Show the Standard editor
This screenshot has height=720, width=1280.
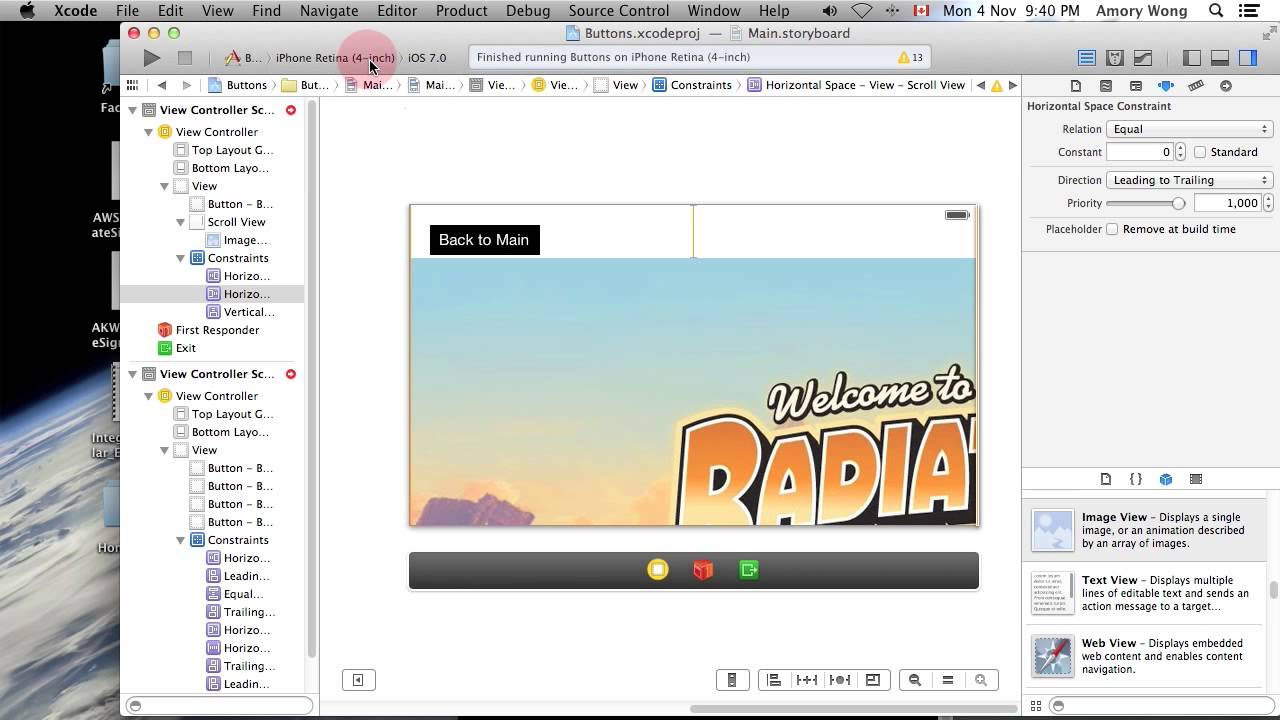(1087, 58)
